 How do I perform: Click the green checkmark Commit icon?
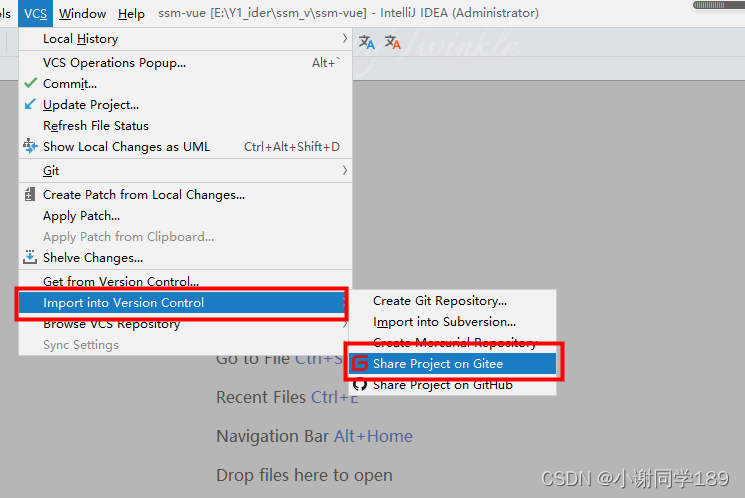point(30,83)
